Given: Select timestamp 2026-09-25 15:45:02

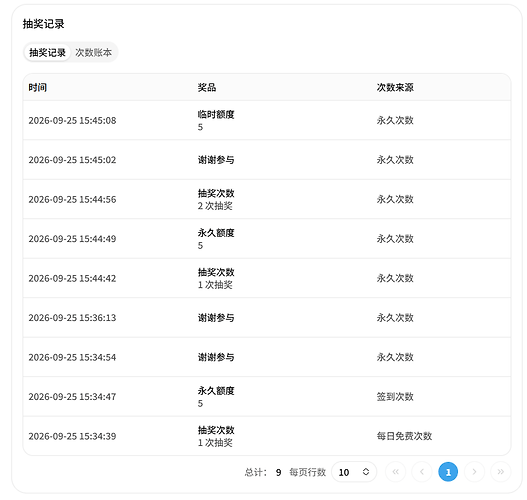Looking at the screenshot, I should coord(72,160).
